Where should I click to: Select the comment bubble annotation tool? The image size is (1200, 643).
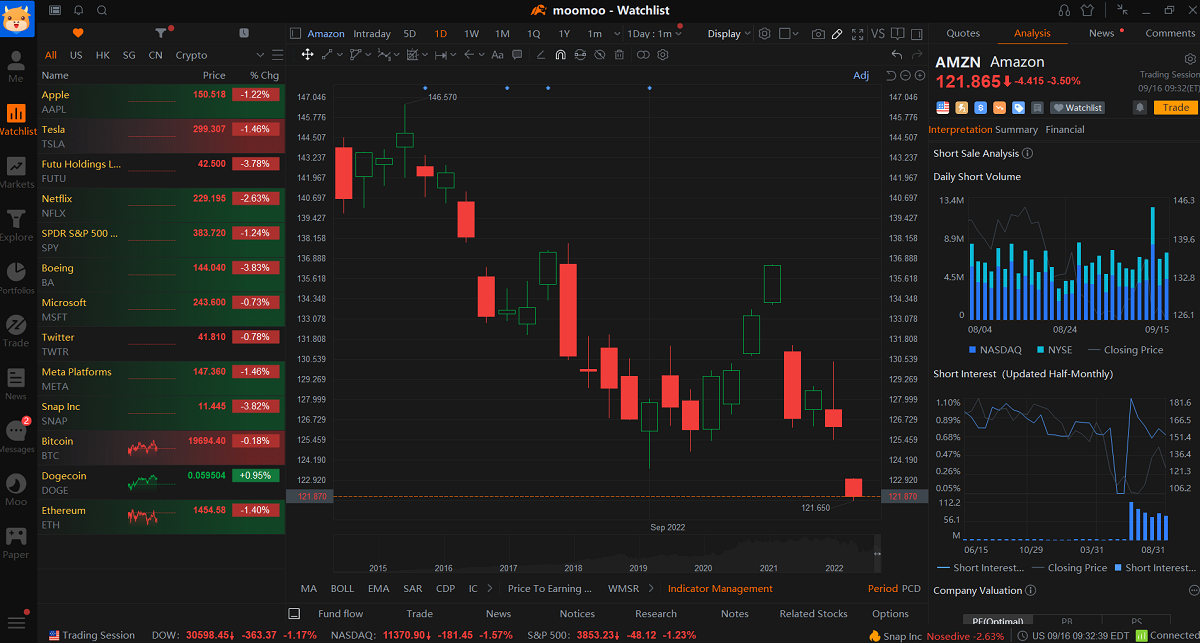(517, 55)
